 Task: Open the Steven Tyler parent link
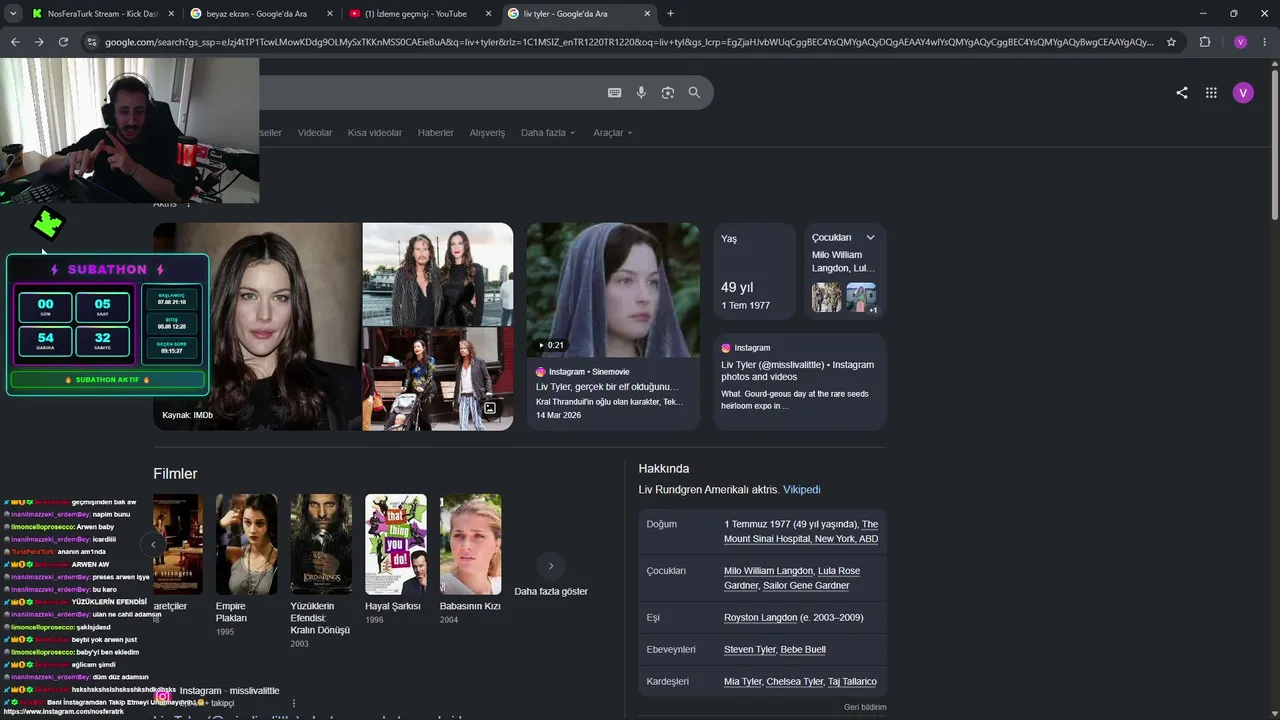point(749,650)
